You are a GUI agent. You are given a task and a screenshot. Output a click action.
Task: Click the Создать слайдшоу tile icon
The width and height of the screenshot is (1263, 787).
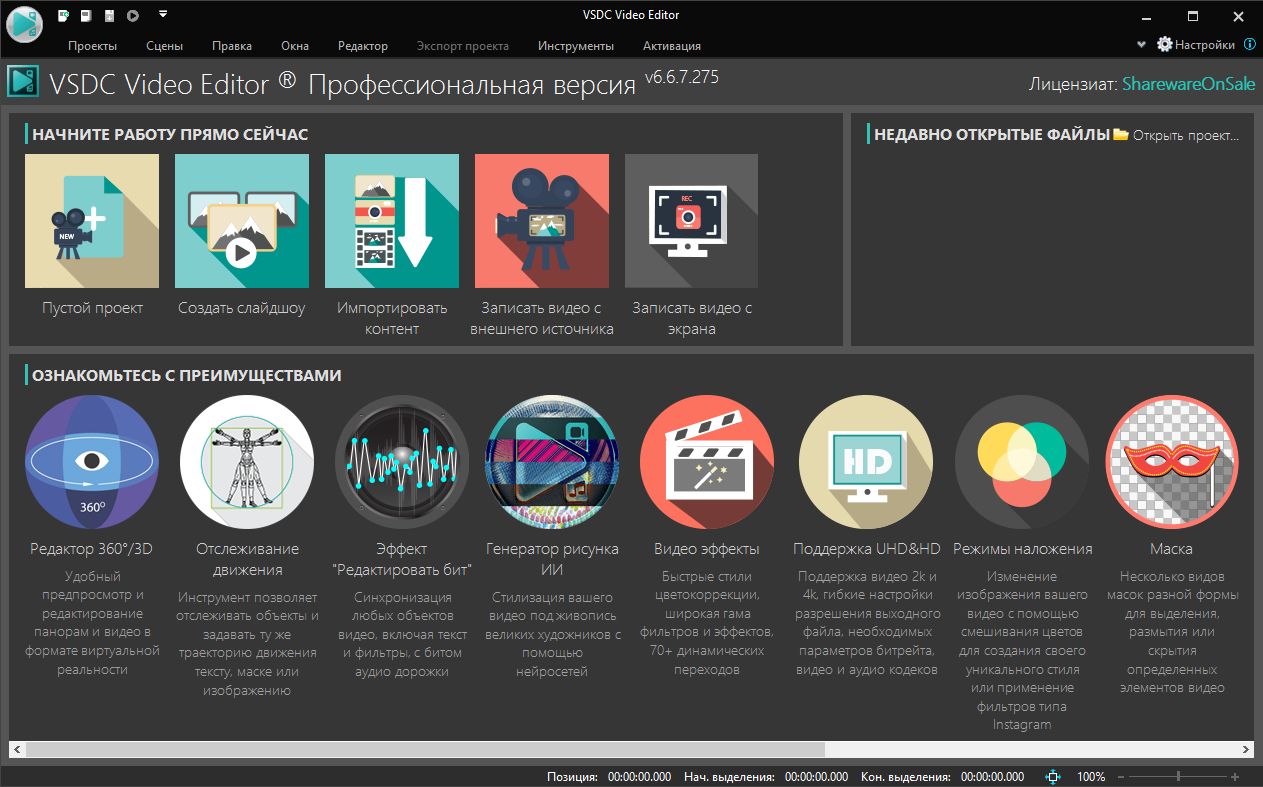point(242,221)
